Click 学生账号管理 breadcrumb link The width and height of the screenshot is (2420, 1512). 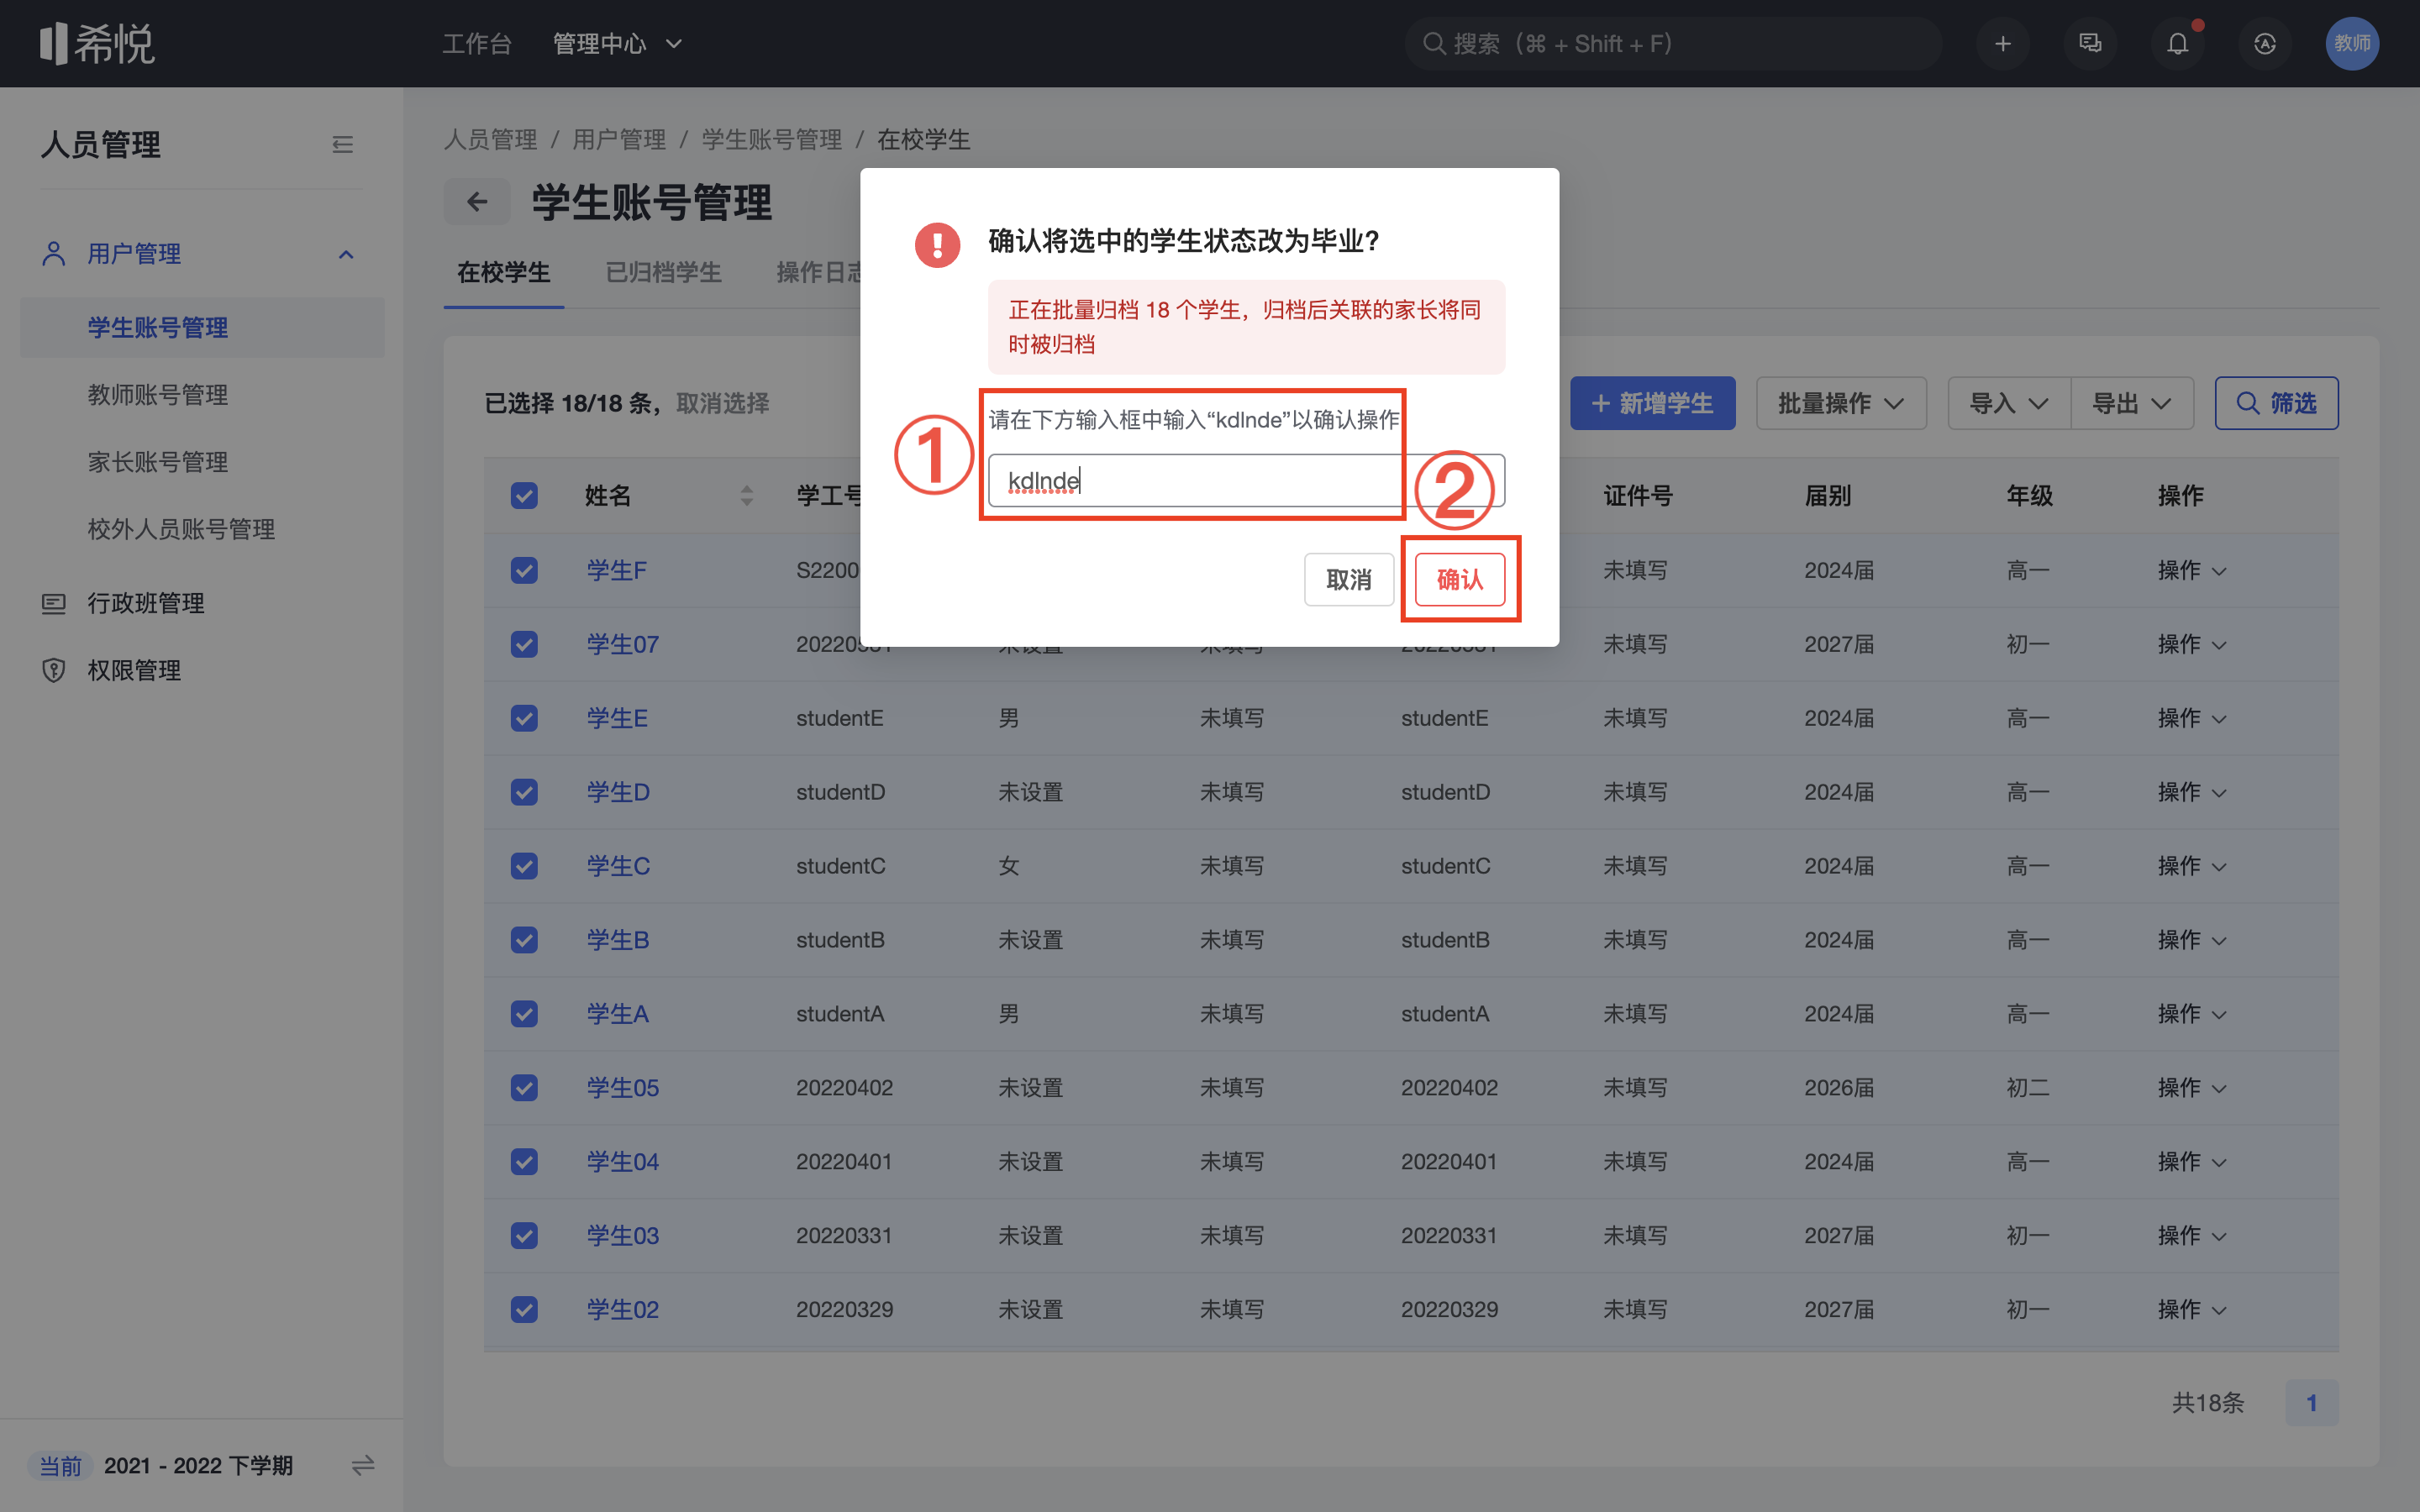(771, 139)
